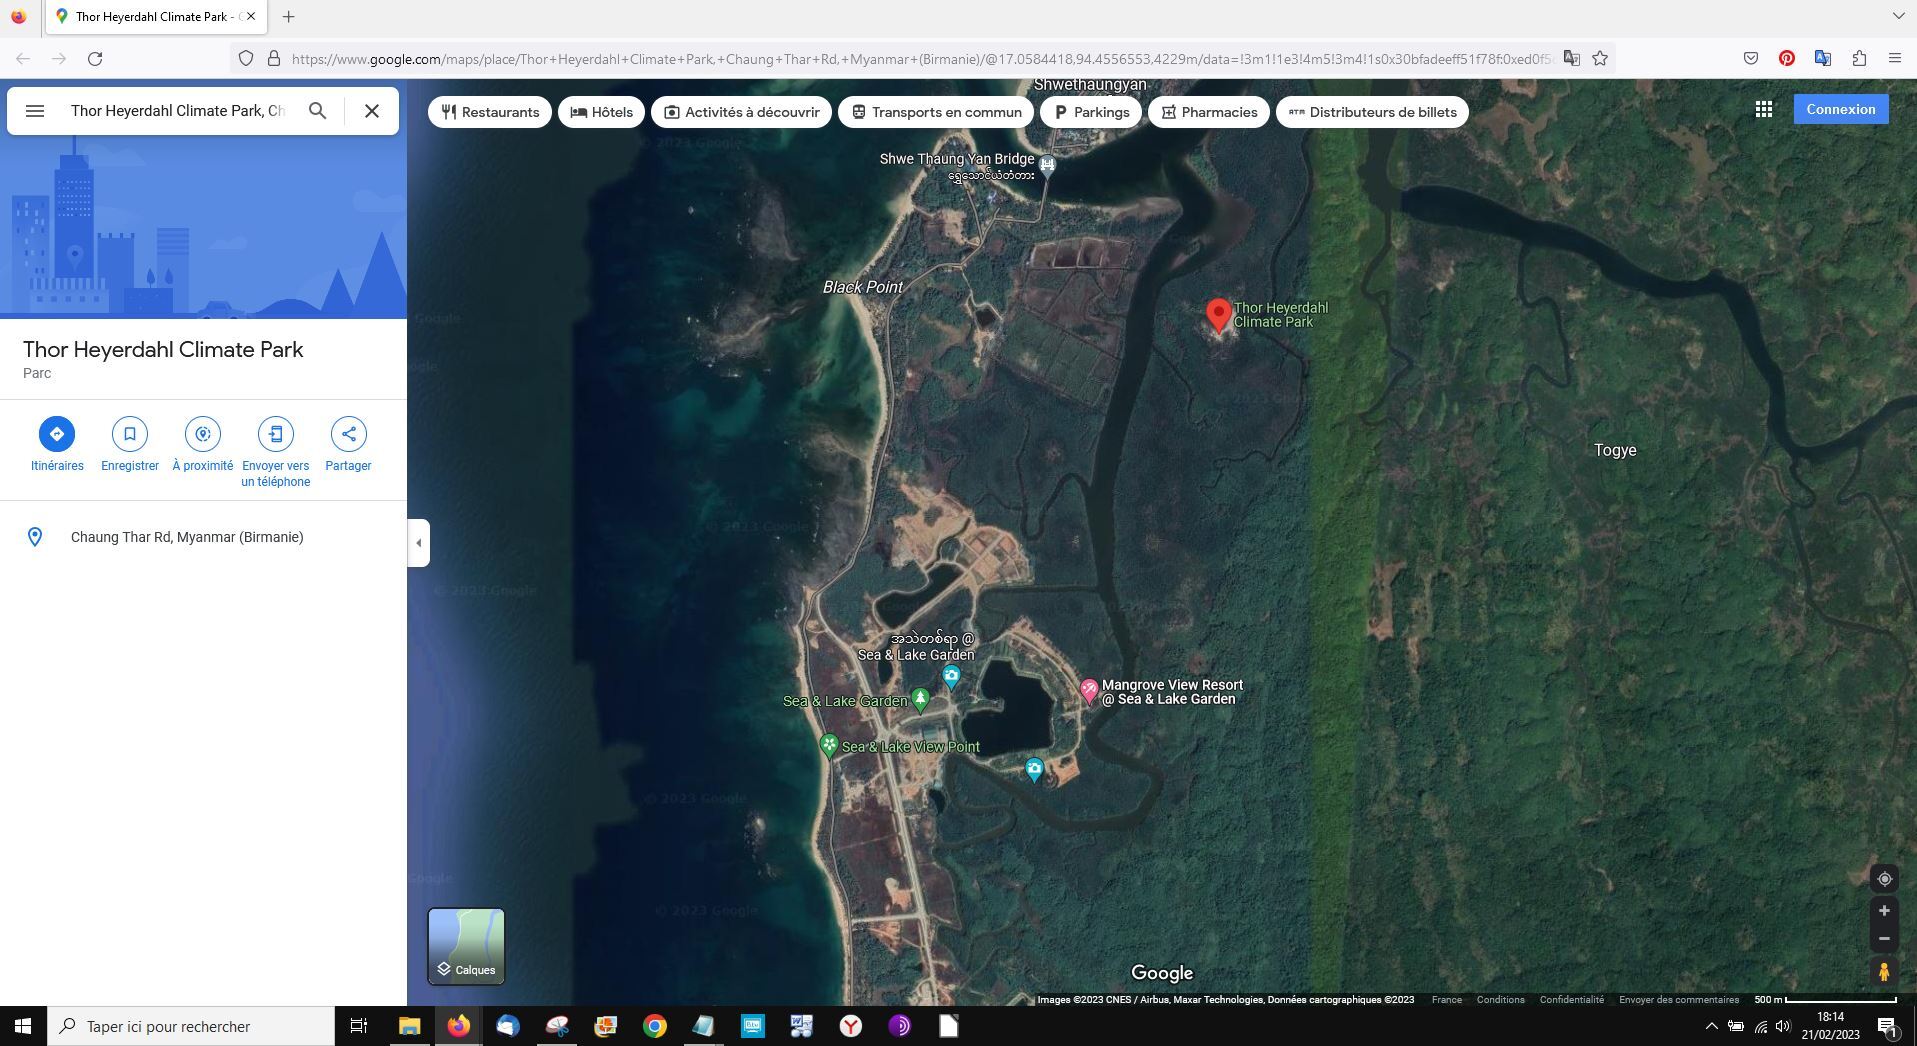
Task: Zoom in with the plus button
Action: pyautogui.click(x=1884, y=911)
